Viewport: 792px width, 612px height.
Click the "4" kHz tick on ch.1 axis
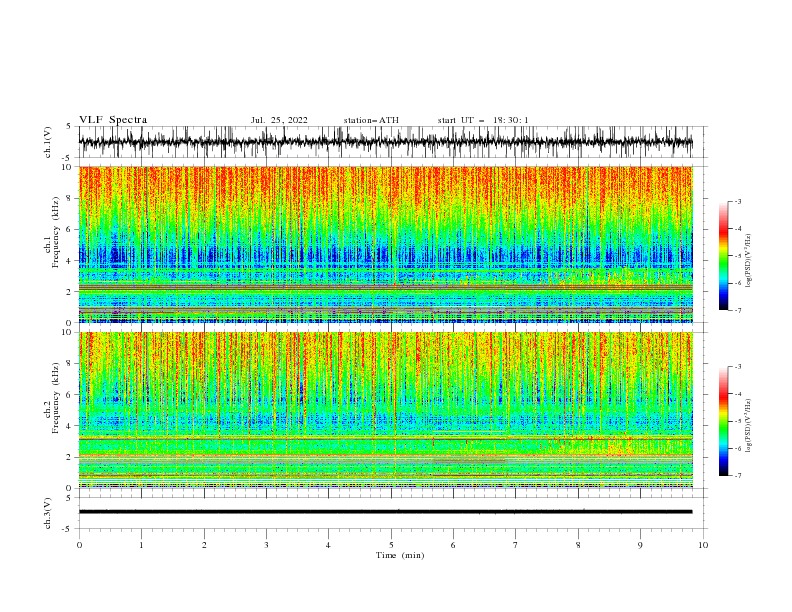click(70, 261)
